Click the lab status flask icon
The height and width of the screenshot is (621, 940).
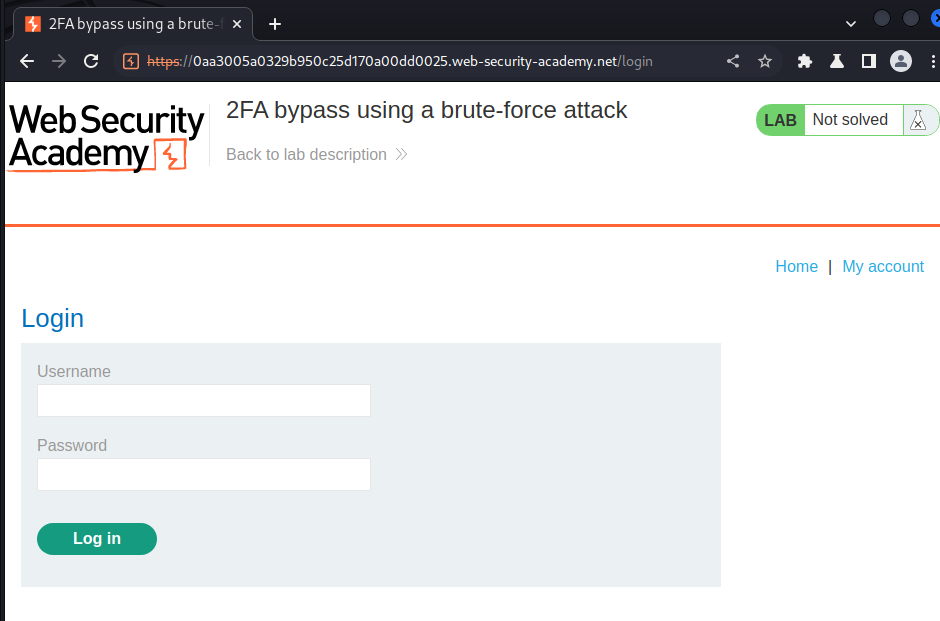(918, 120)
